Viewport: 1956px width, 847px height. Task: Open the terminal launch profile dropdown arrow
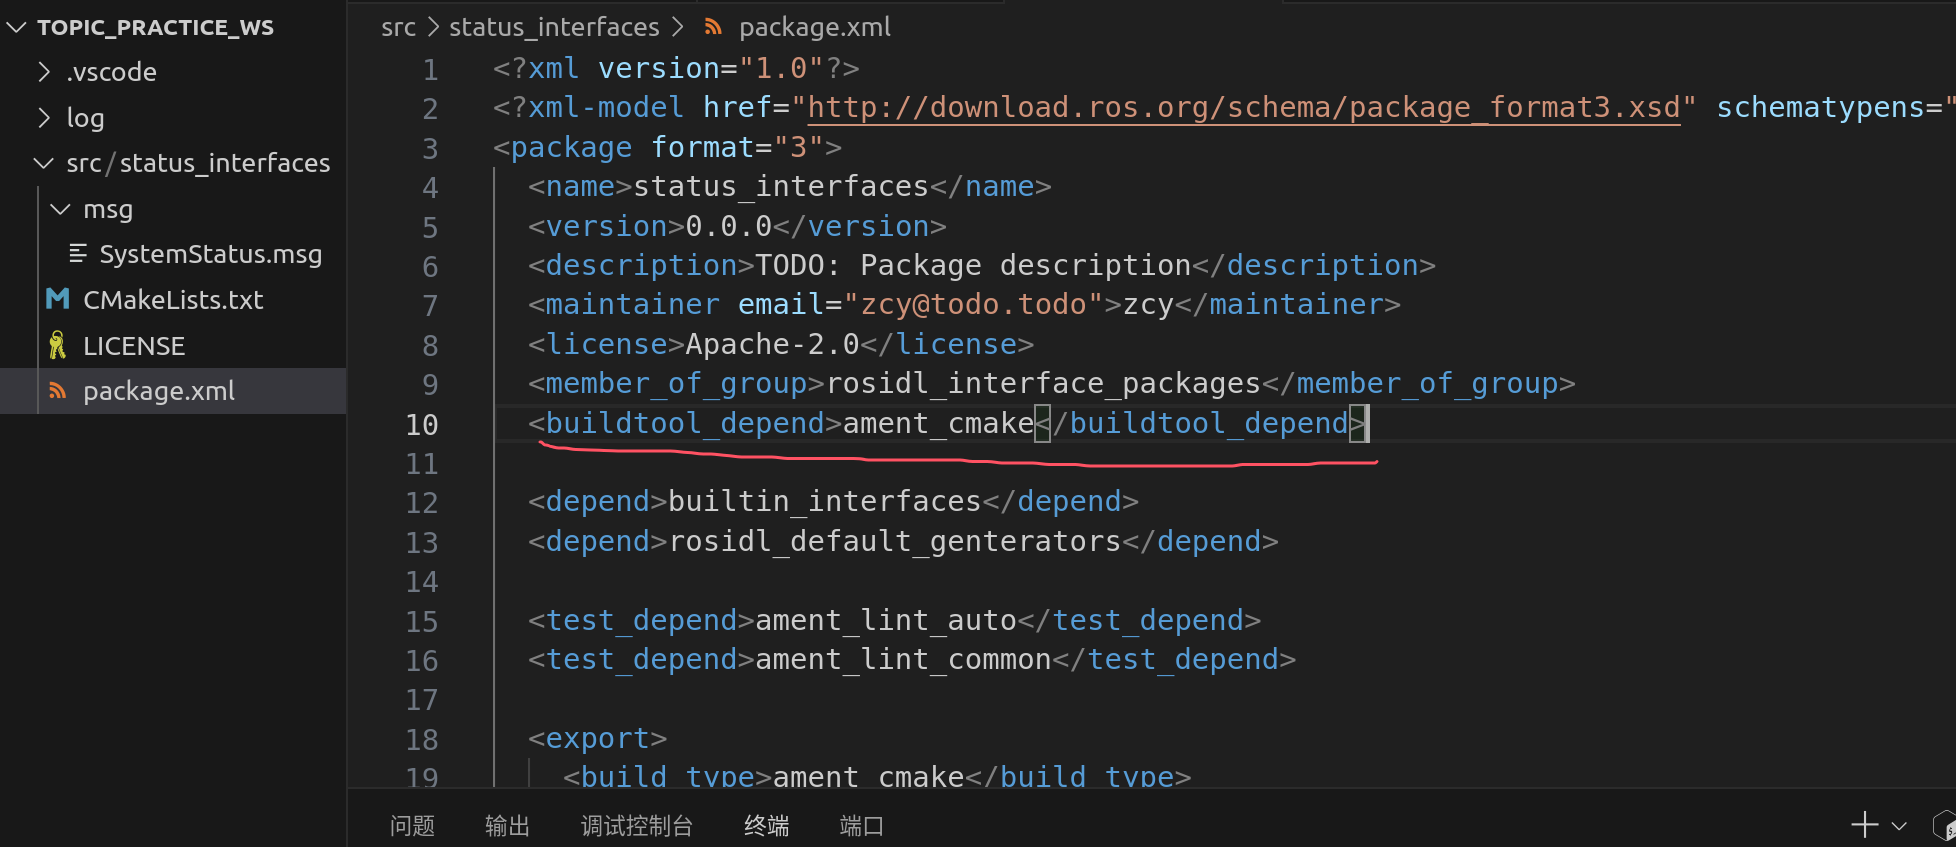[x=1899, y=826]
